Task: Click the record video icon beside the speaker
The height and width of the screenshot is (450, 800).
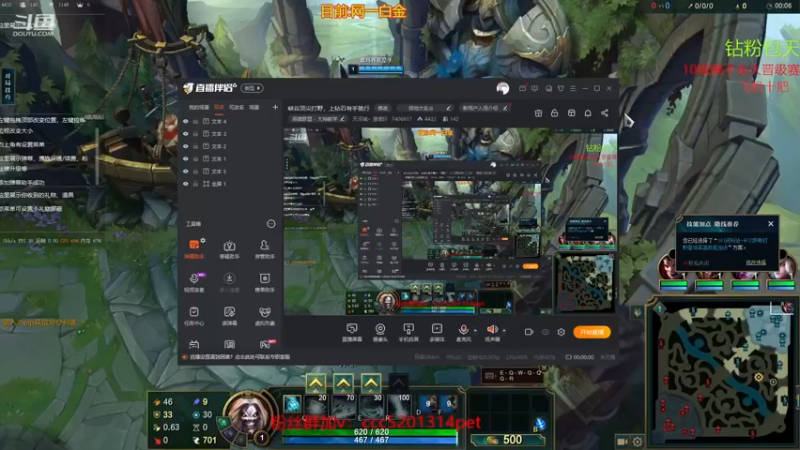Action: 529,332
